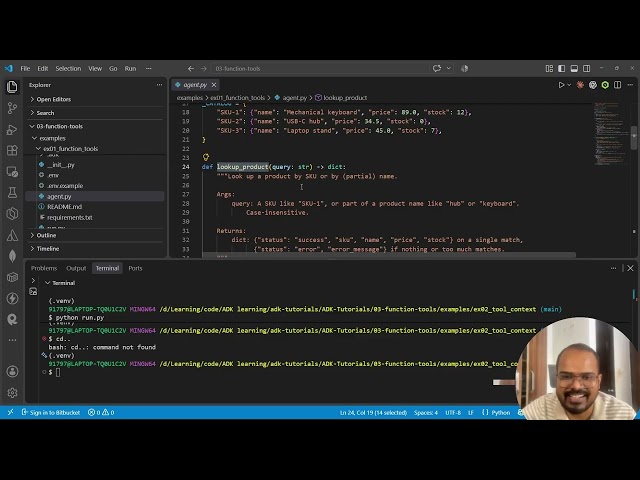Open the Run and Debug view

pyautogui.click(x=12, y=129)
